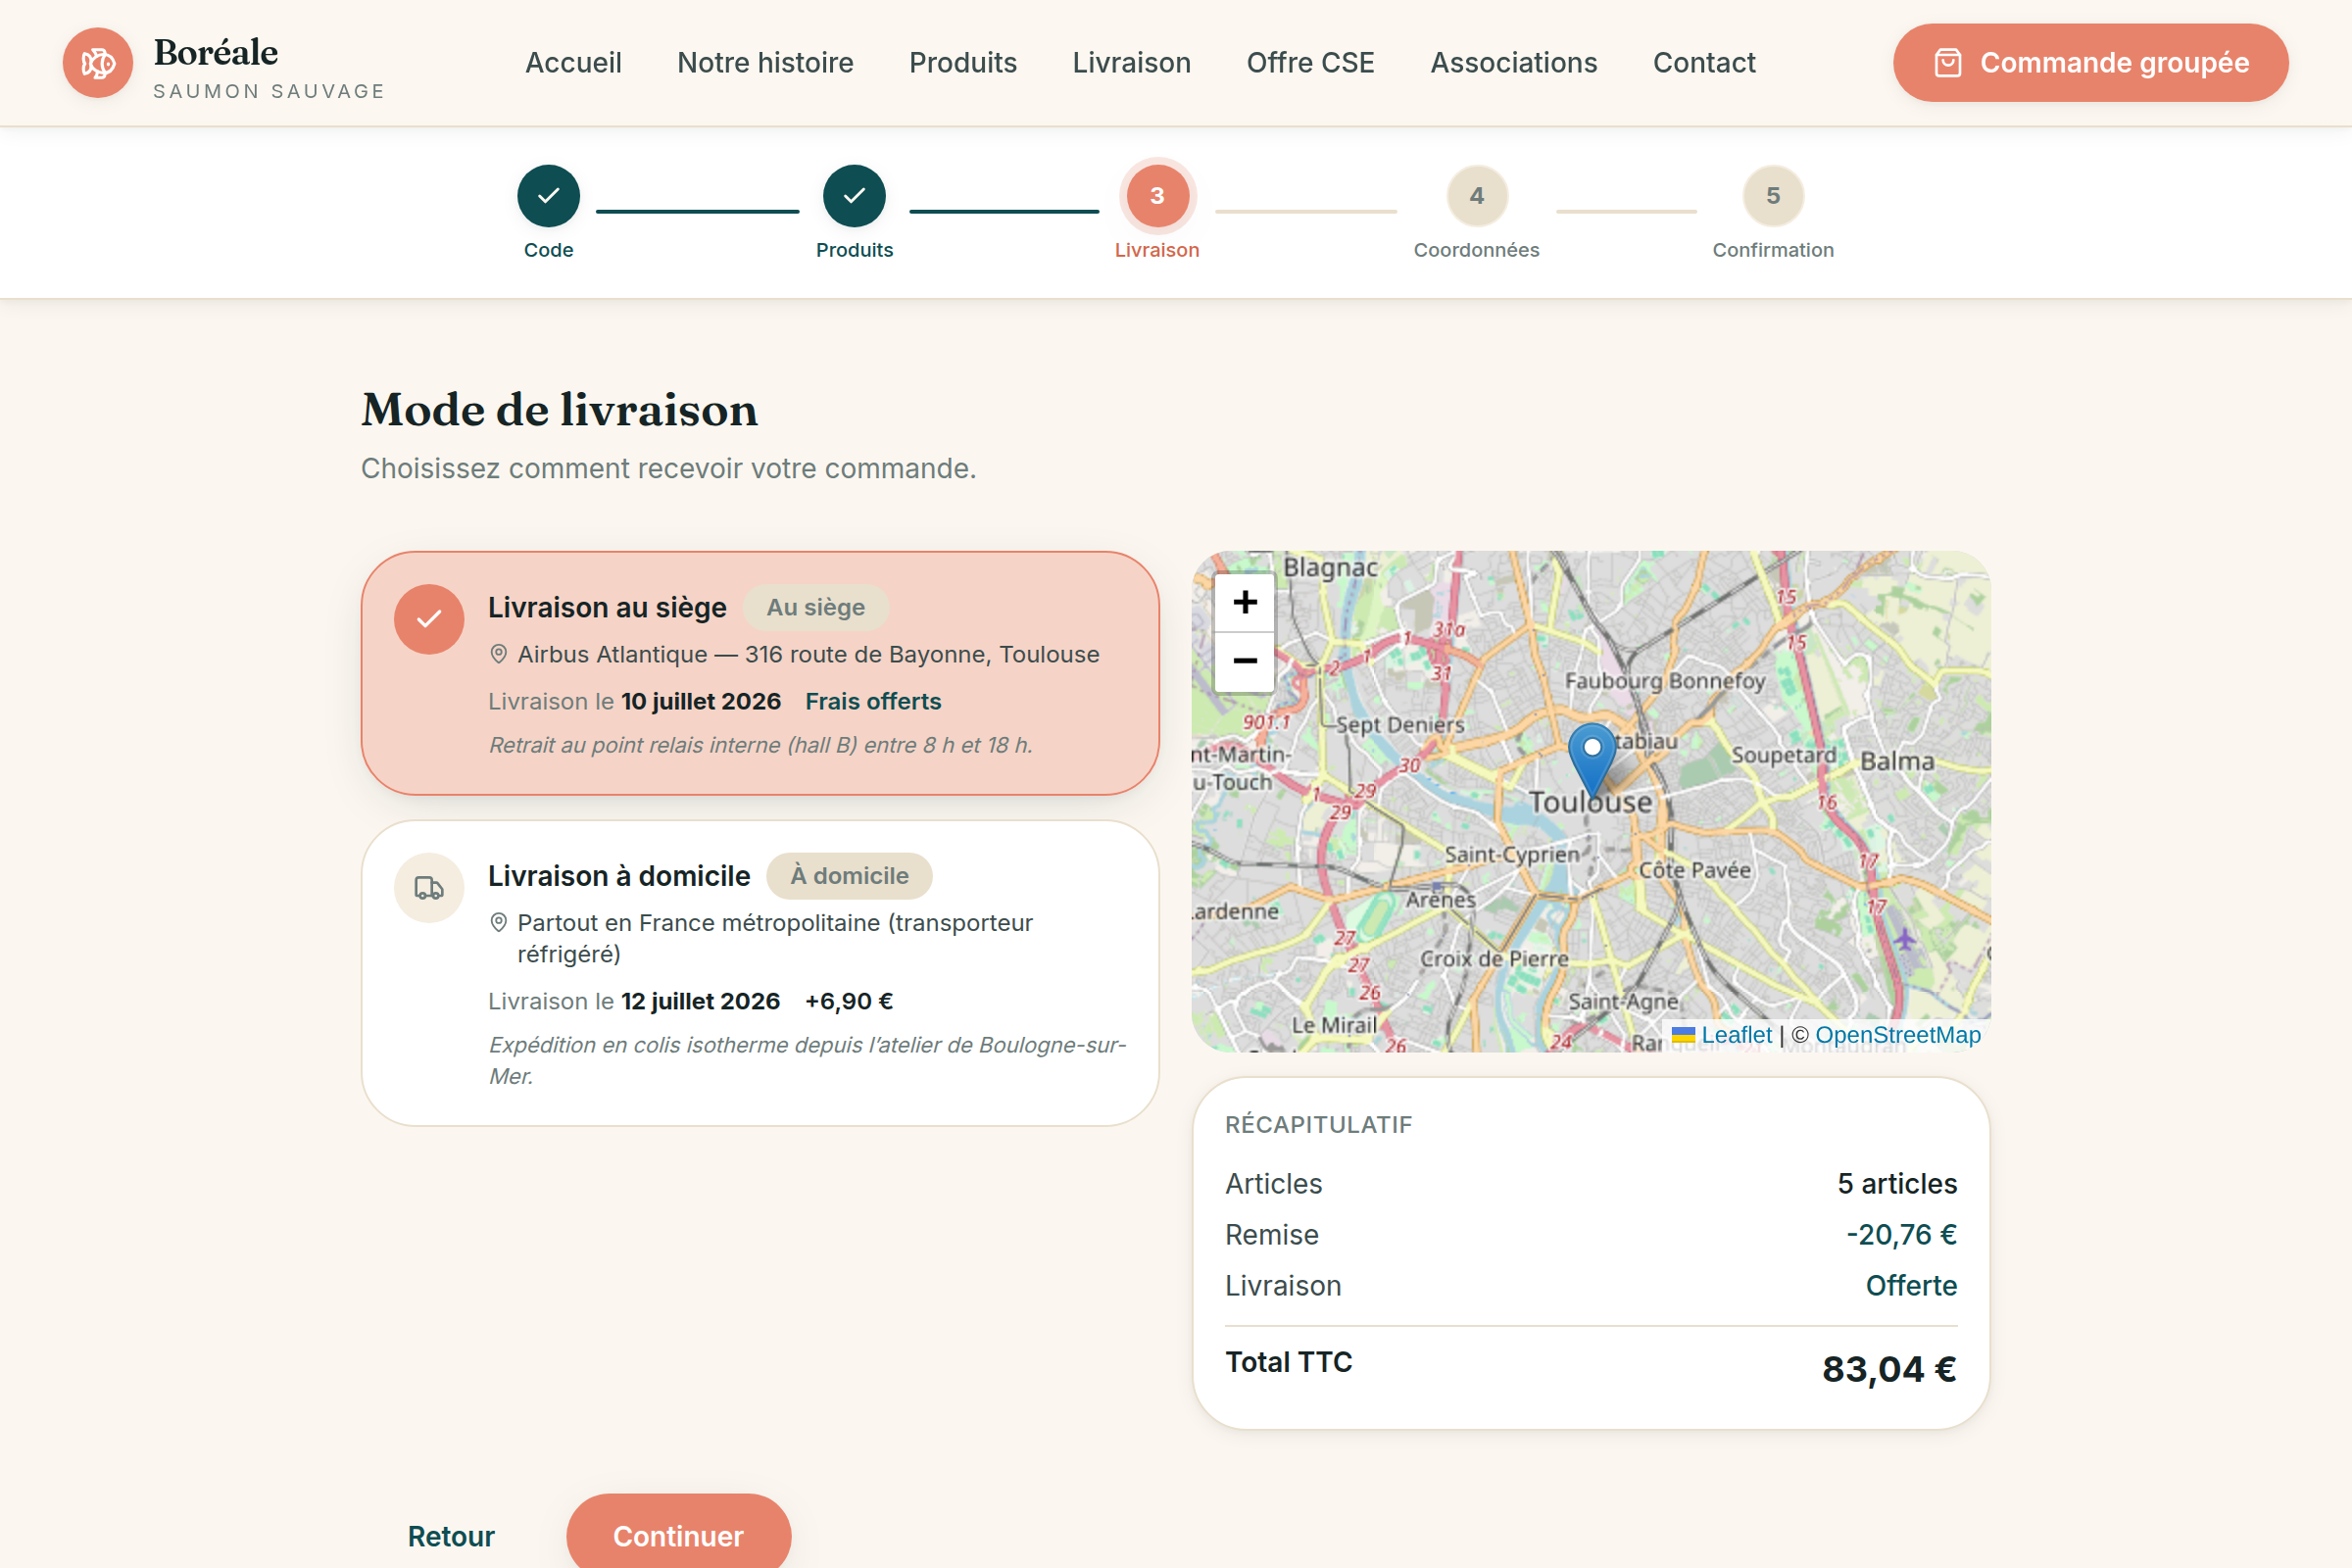
Task: Zoom in on the map
Action: 1245,602
